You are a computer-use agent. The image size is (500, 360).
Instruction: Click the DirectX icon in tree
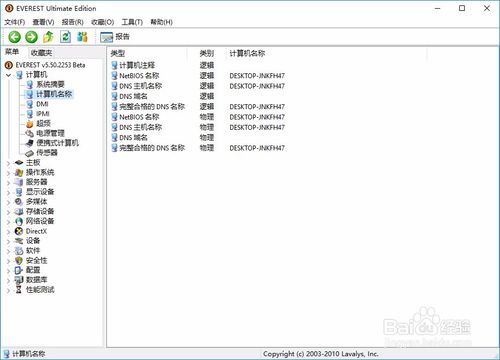coord(19,231)
